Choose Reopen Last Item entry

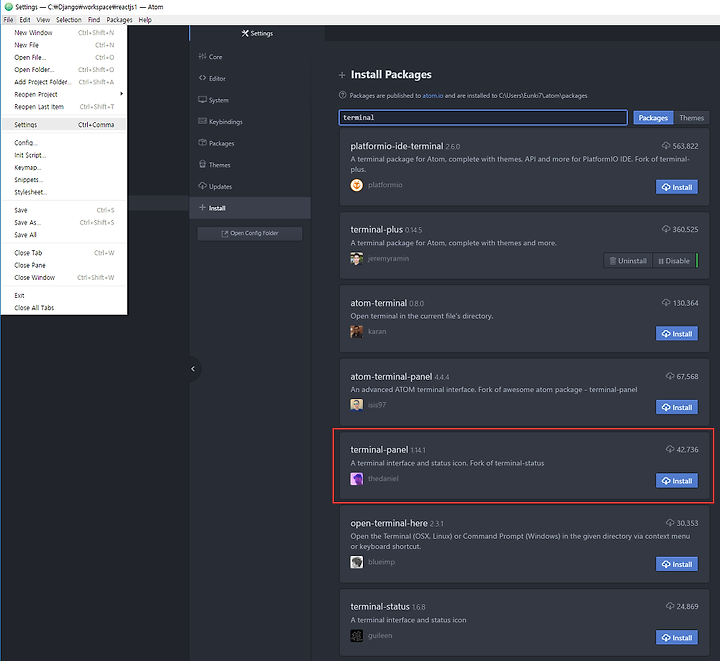point(64,107)
